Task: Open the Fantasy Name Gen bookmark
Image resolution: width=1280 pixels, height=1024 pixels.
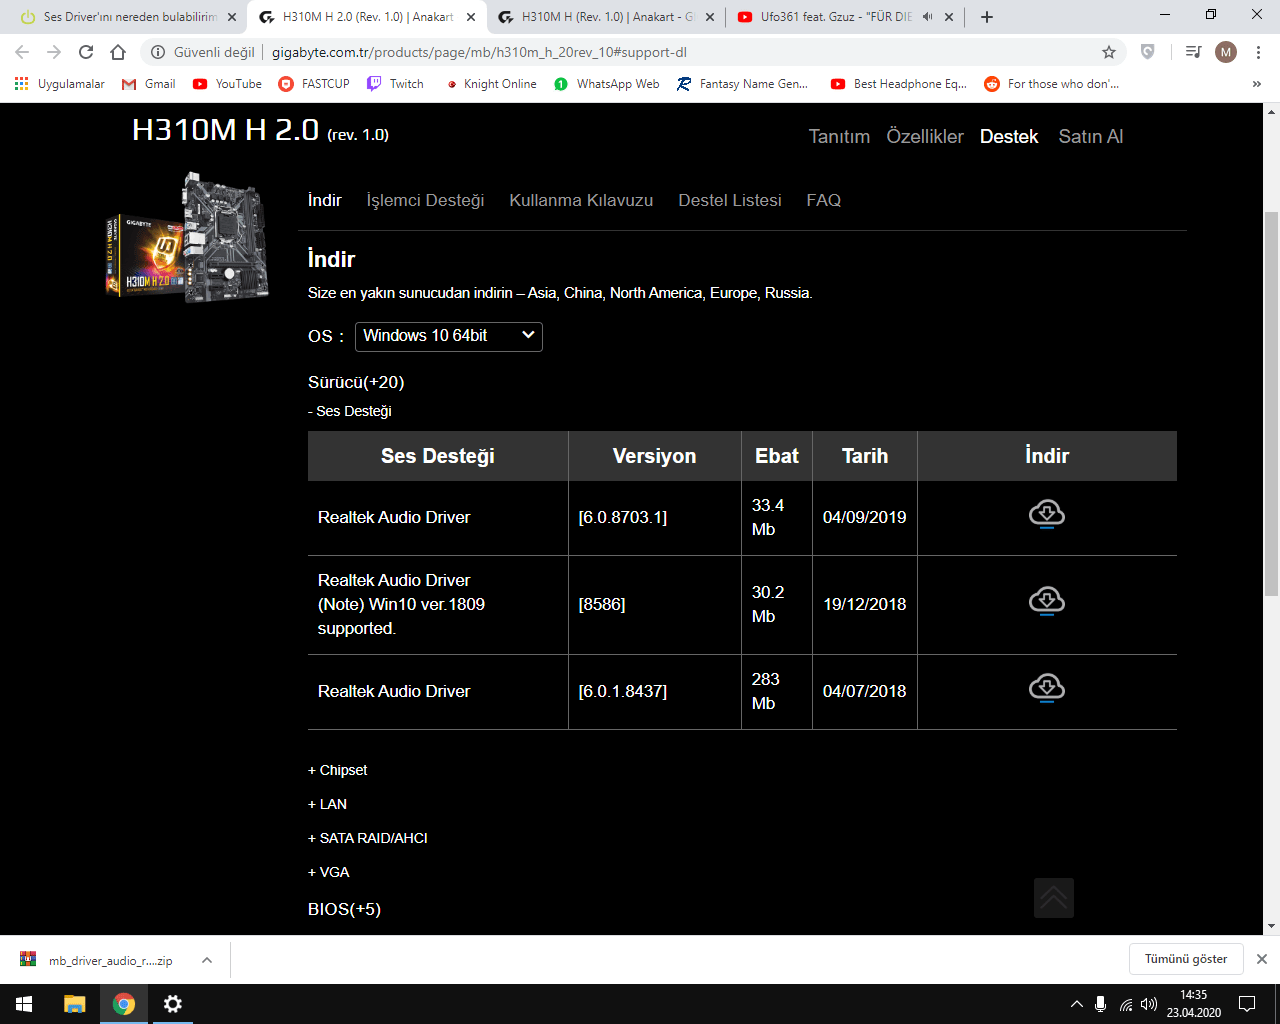Action: click(742, 84)
